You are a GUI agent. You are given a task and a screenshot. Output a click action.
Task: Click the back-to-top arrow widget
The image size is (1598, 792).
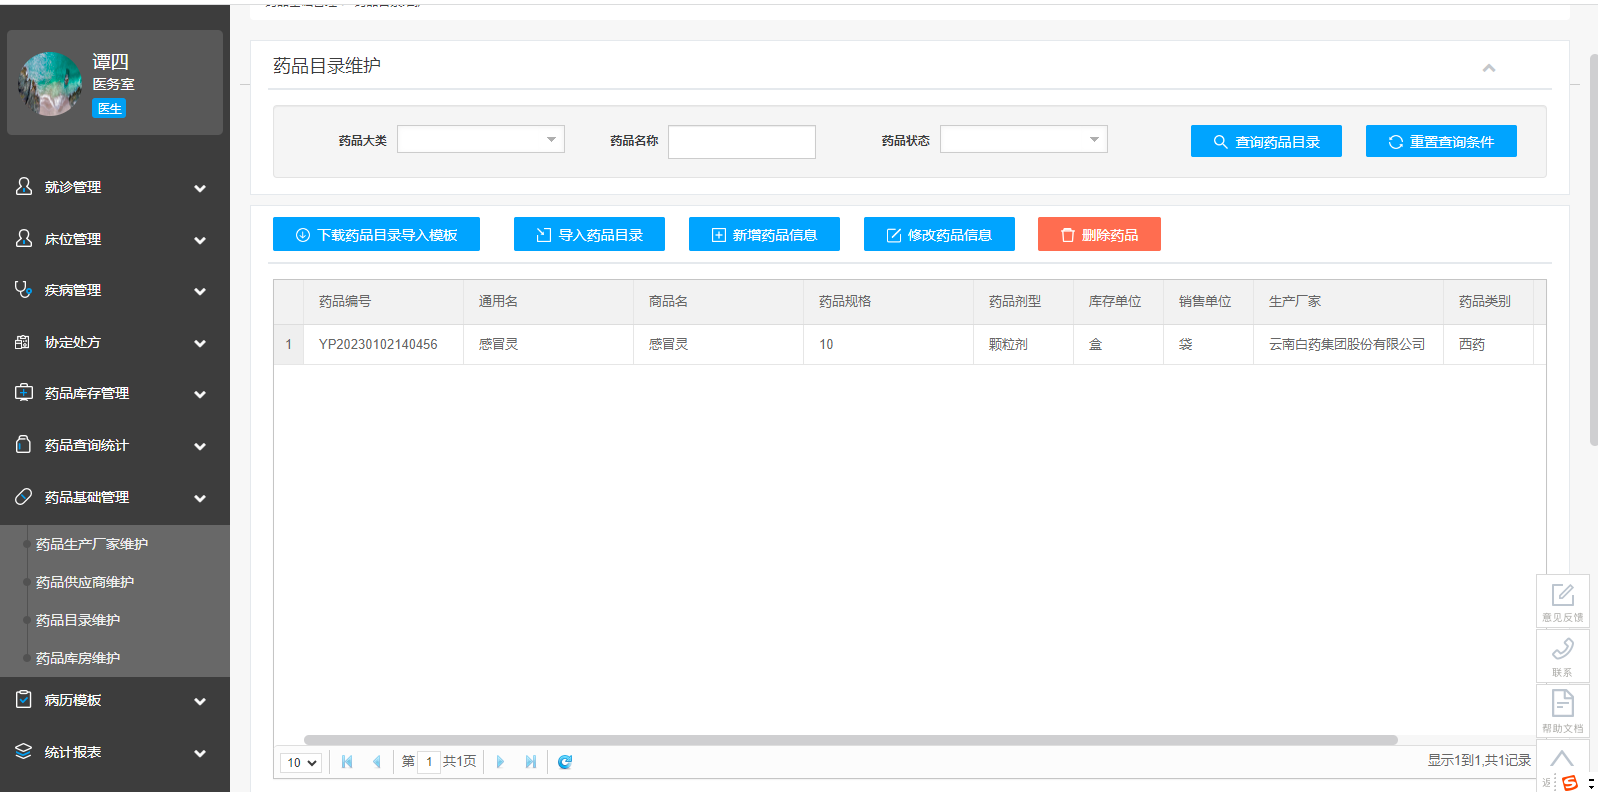click(x=1562, y=759)
